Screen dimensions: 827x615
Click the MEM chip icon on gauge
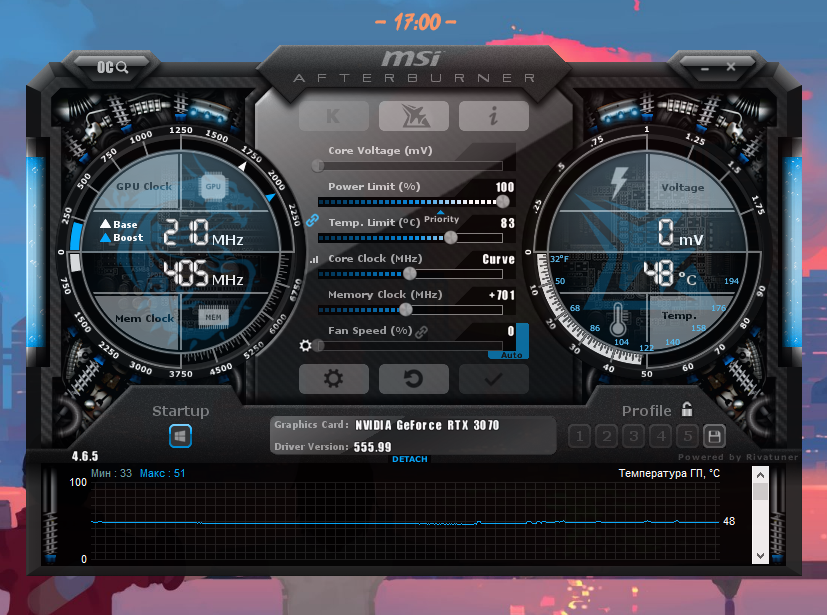[213, 317]
